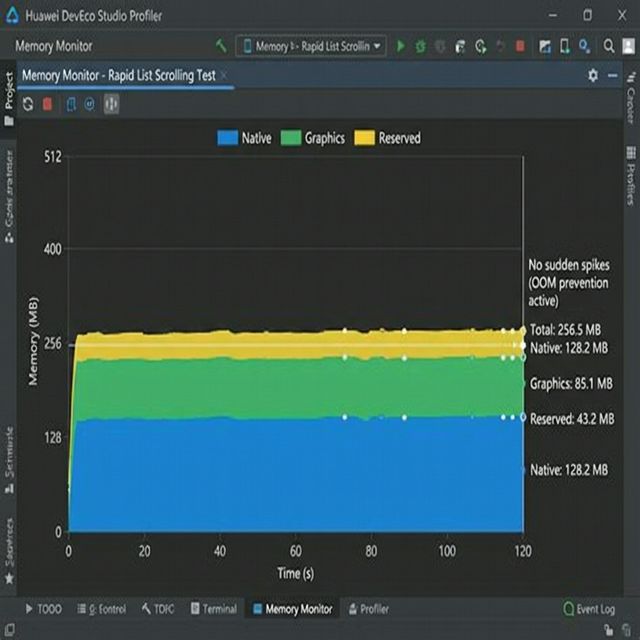
Task: Toggle the Reserved legend swatch
Action: tap(364, 138)
